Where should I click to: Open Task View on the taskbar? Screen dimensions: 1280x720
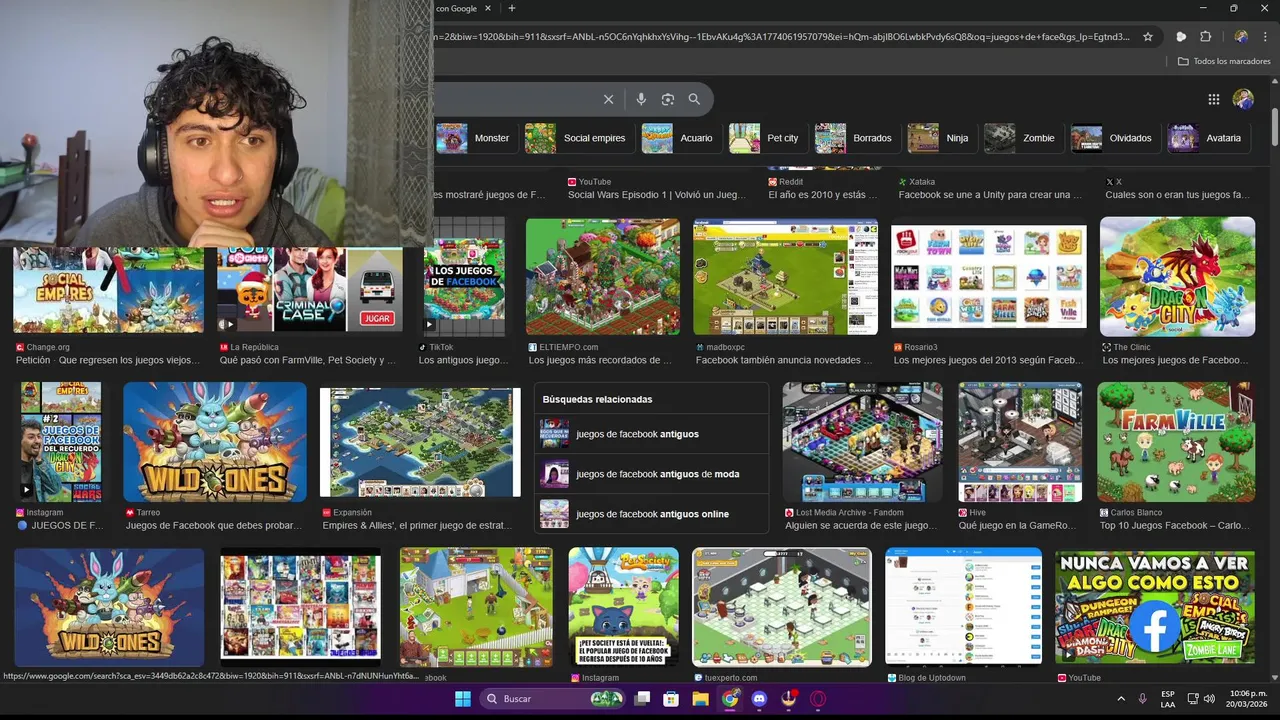coord(643,699)
